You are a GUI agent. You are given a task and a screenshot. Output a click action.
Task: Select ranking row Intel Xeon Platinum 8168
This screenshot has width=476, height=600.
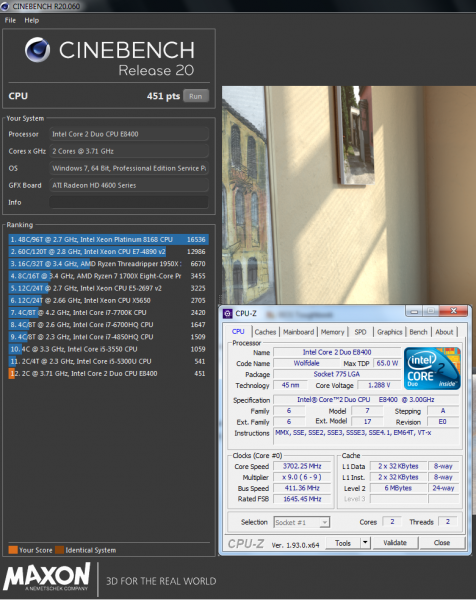(108, 240)
